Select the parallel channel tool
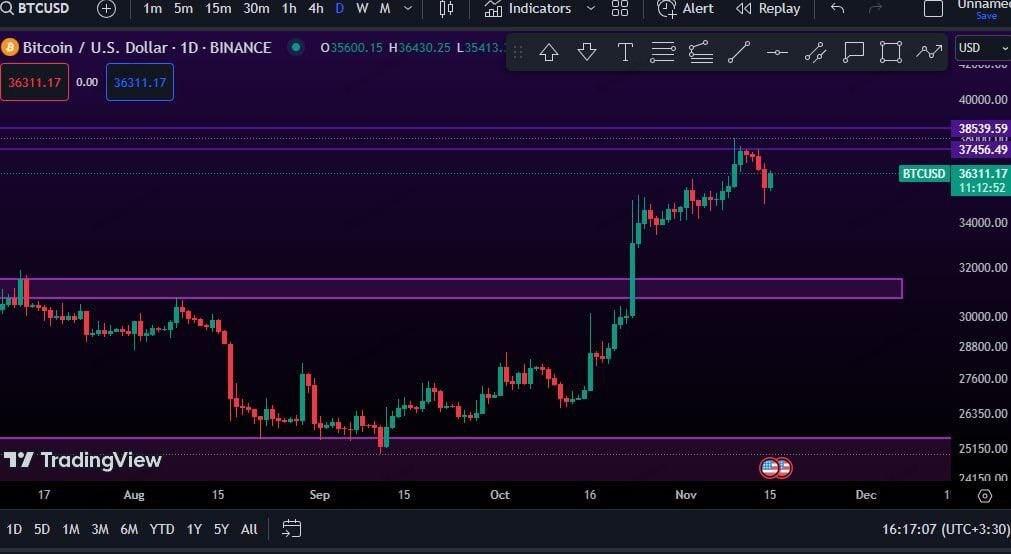Screen dimensions: 1011x554 pos(815,52)
